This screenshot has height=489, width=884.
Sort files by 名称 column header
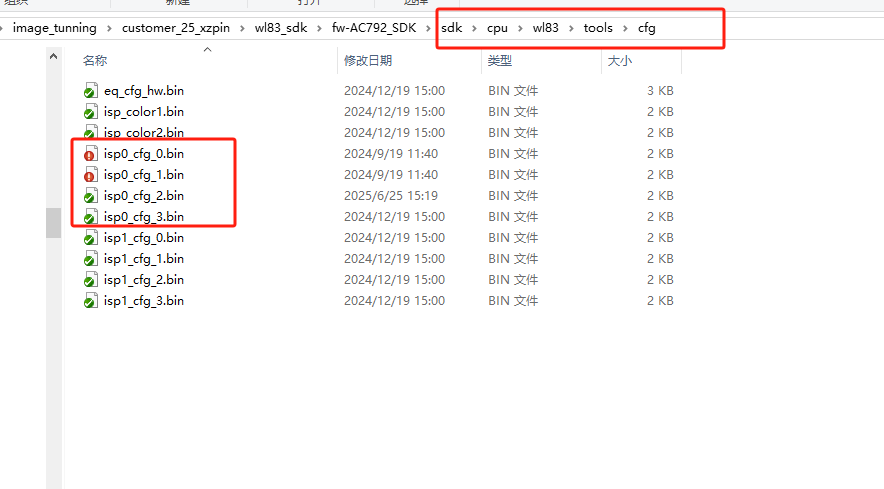(95, 60)
